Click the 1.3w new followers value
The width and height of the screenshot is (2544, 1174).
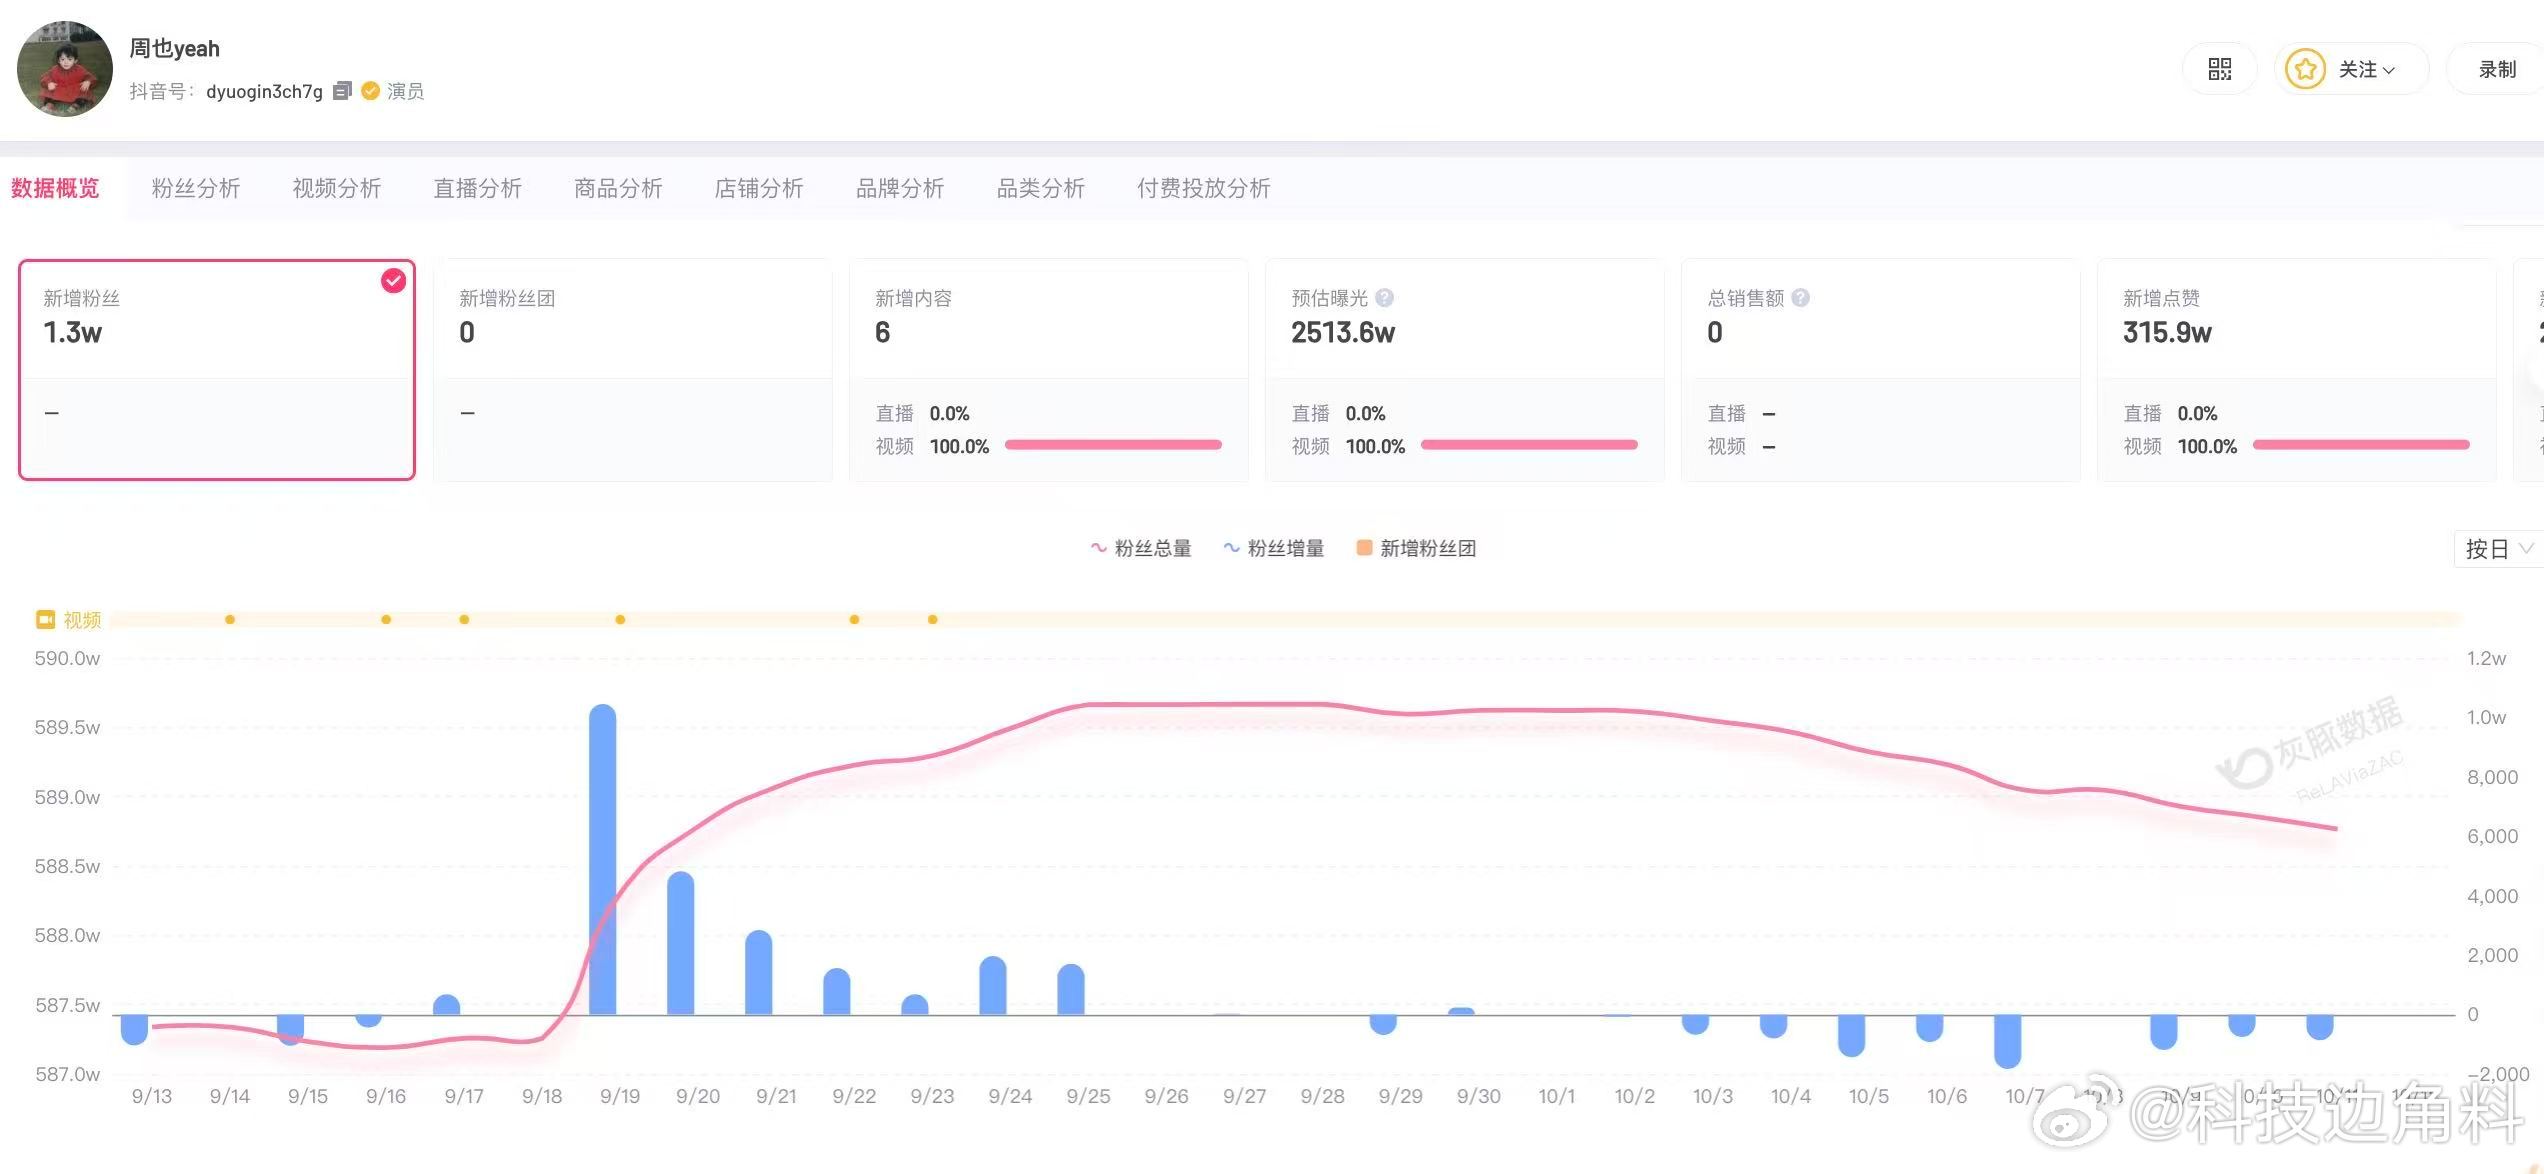pos(73,332)
